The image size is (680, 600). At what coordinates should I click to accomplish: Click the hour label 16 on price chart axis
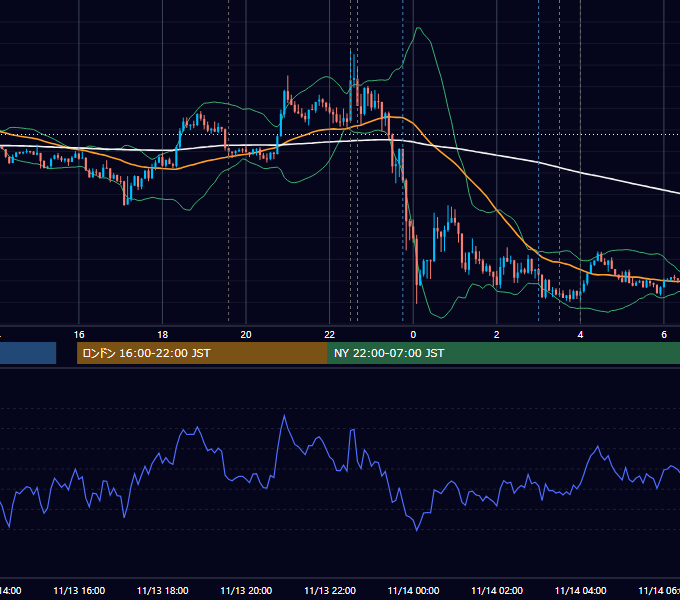click(79, 335)
